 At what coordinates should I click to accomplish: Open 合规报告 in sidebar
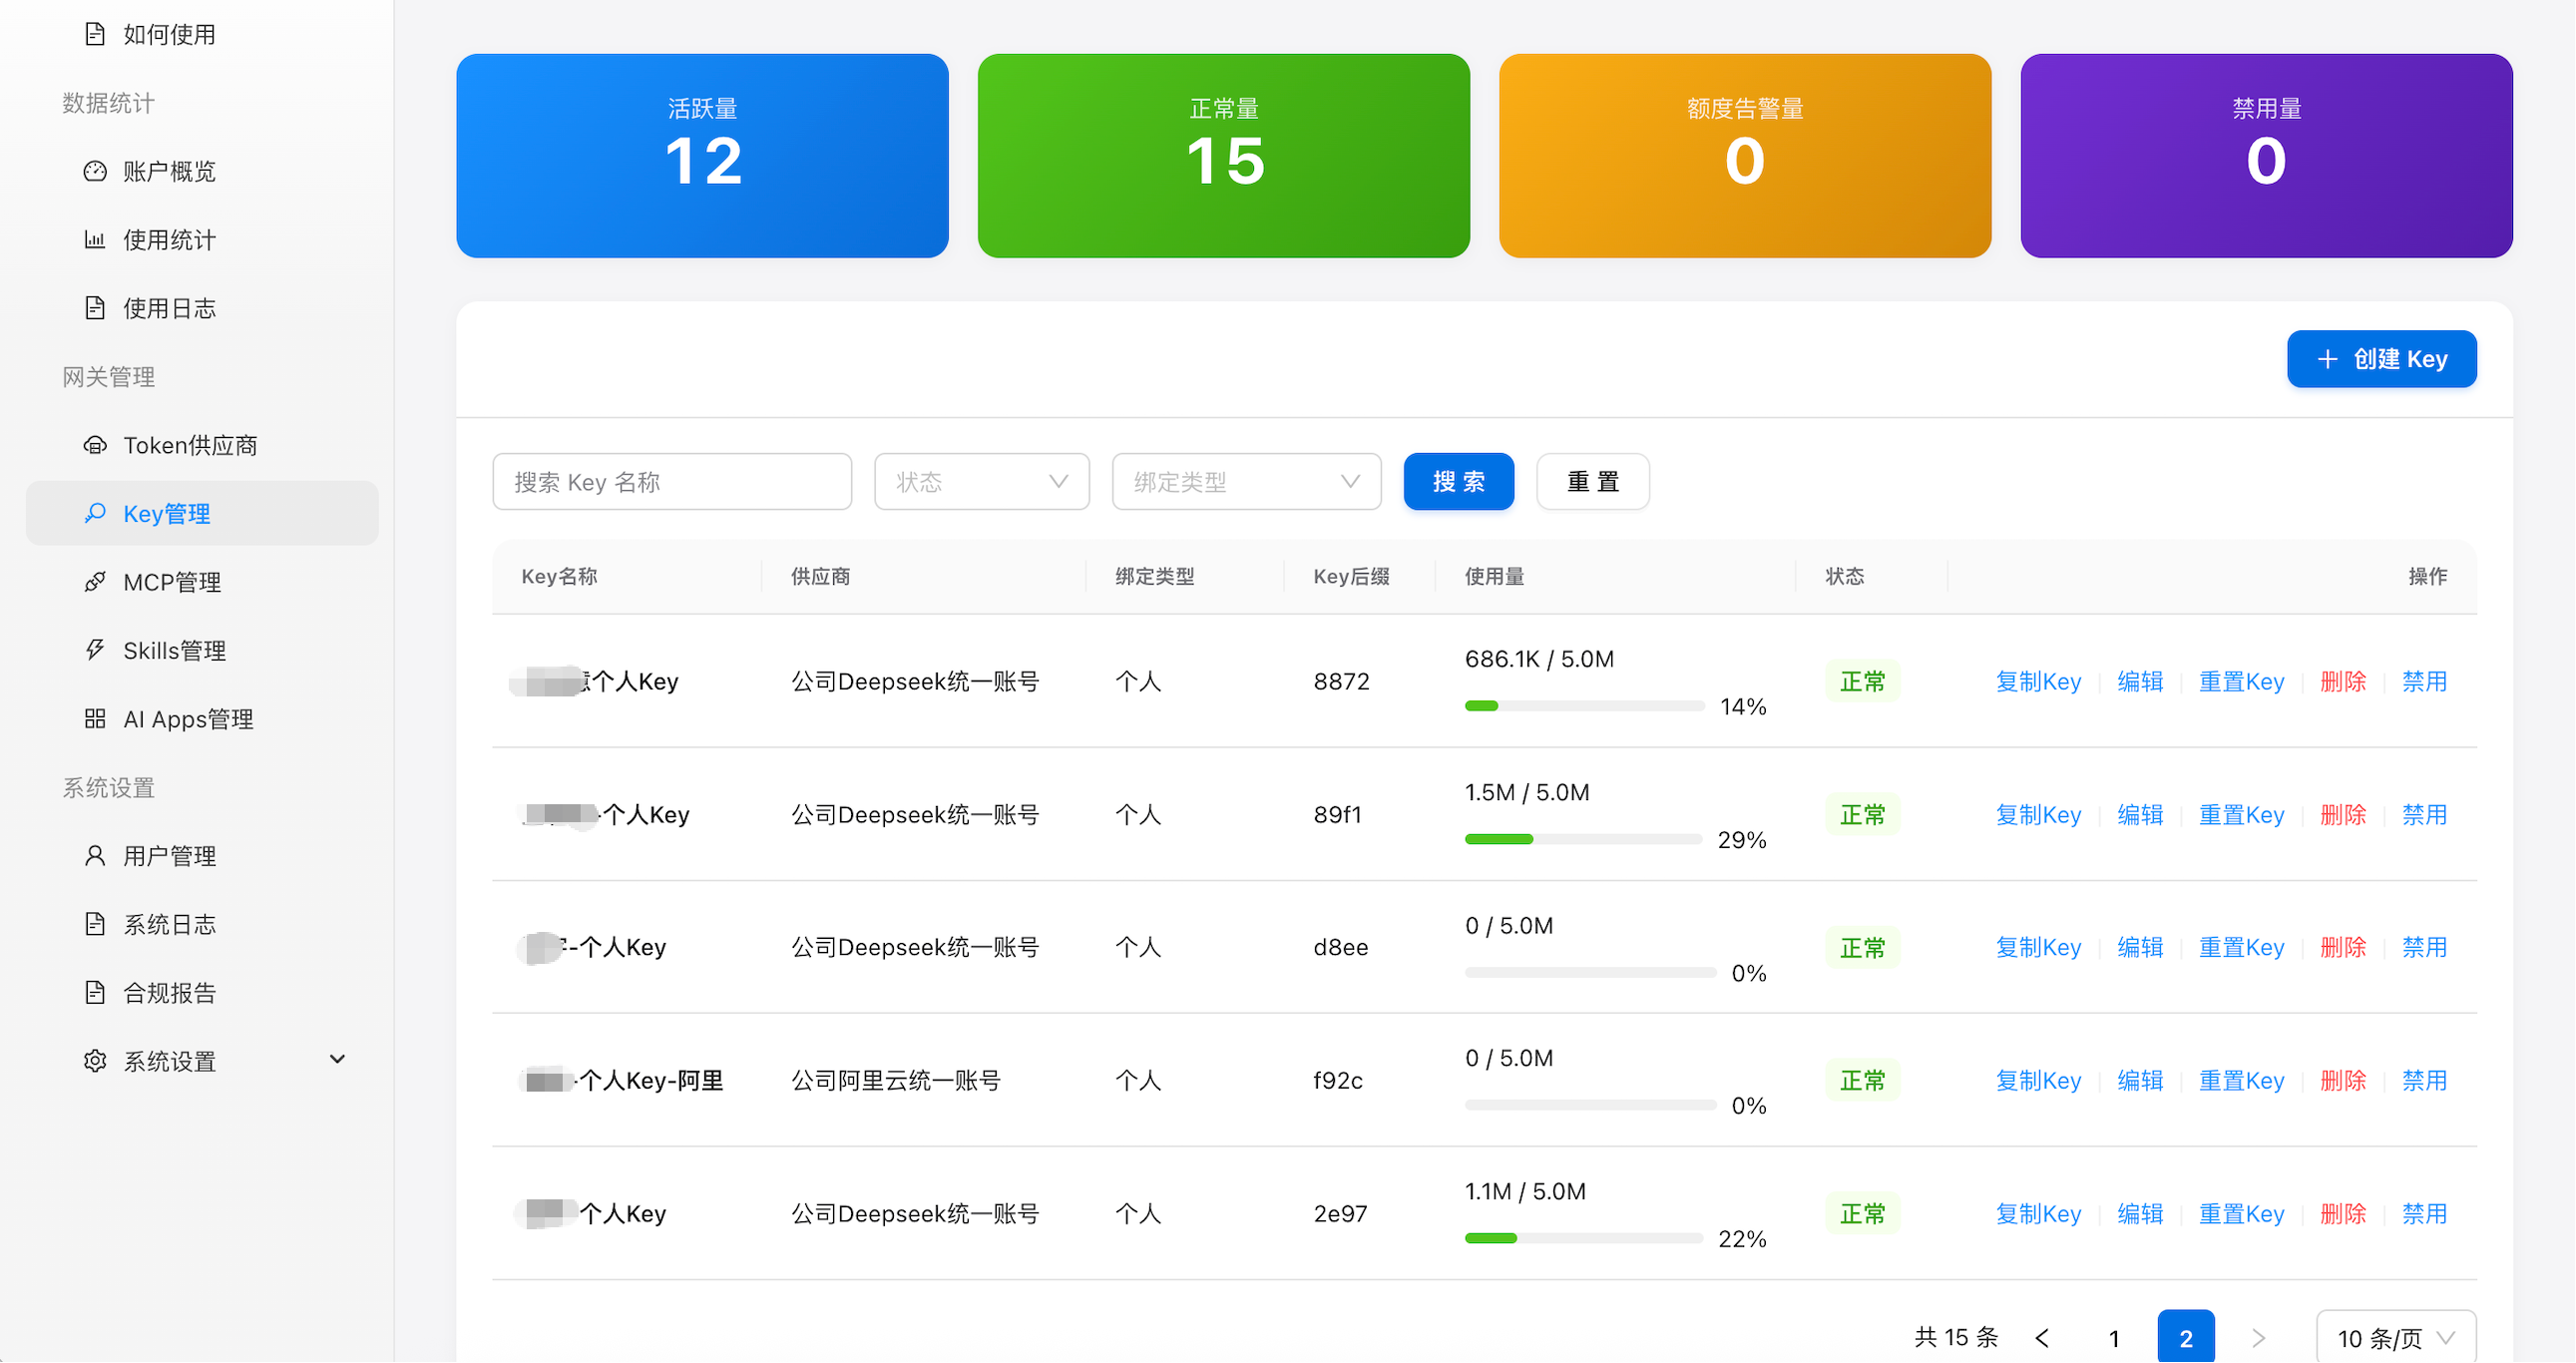point(202,993)
